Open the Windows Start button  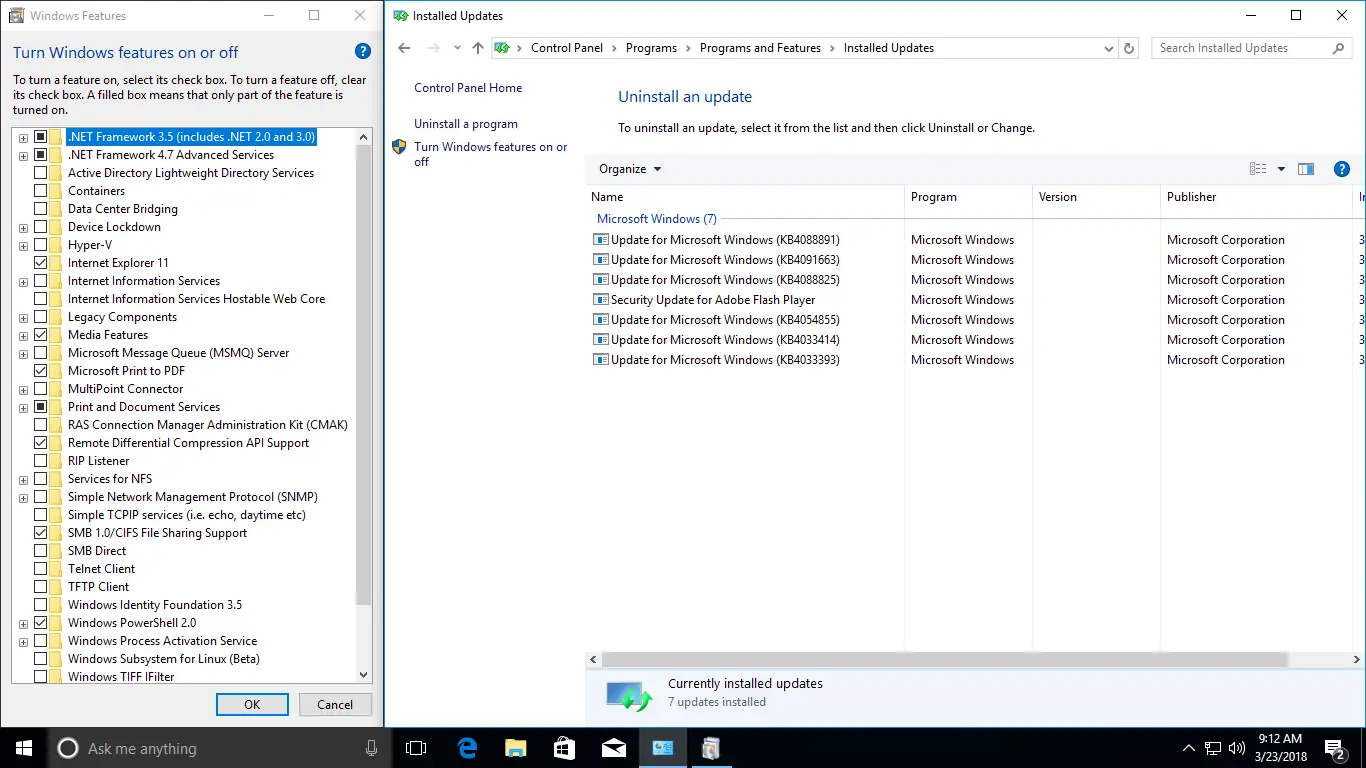pos(23,748)
